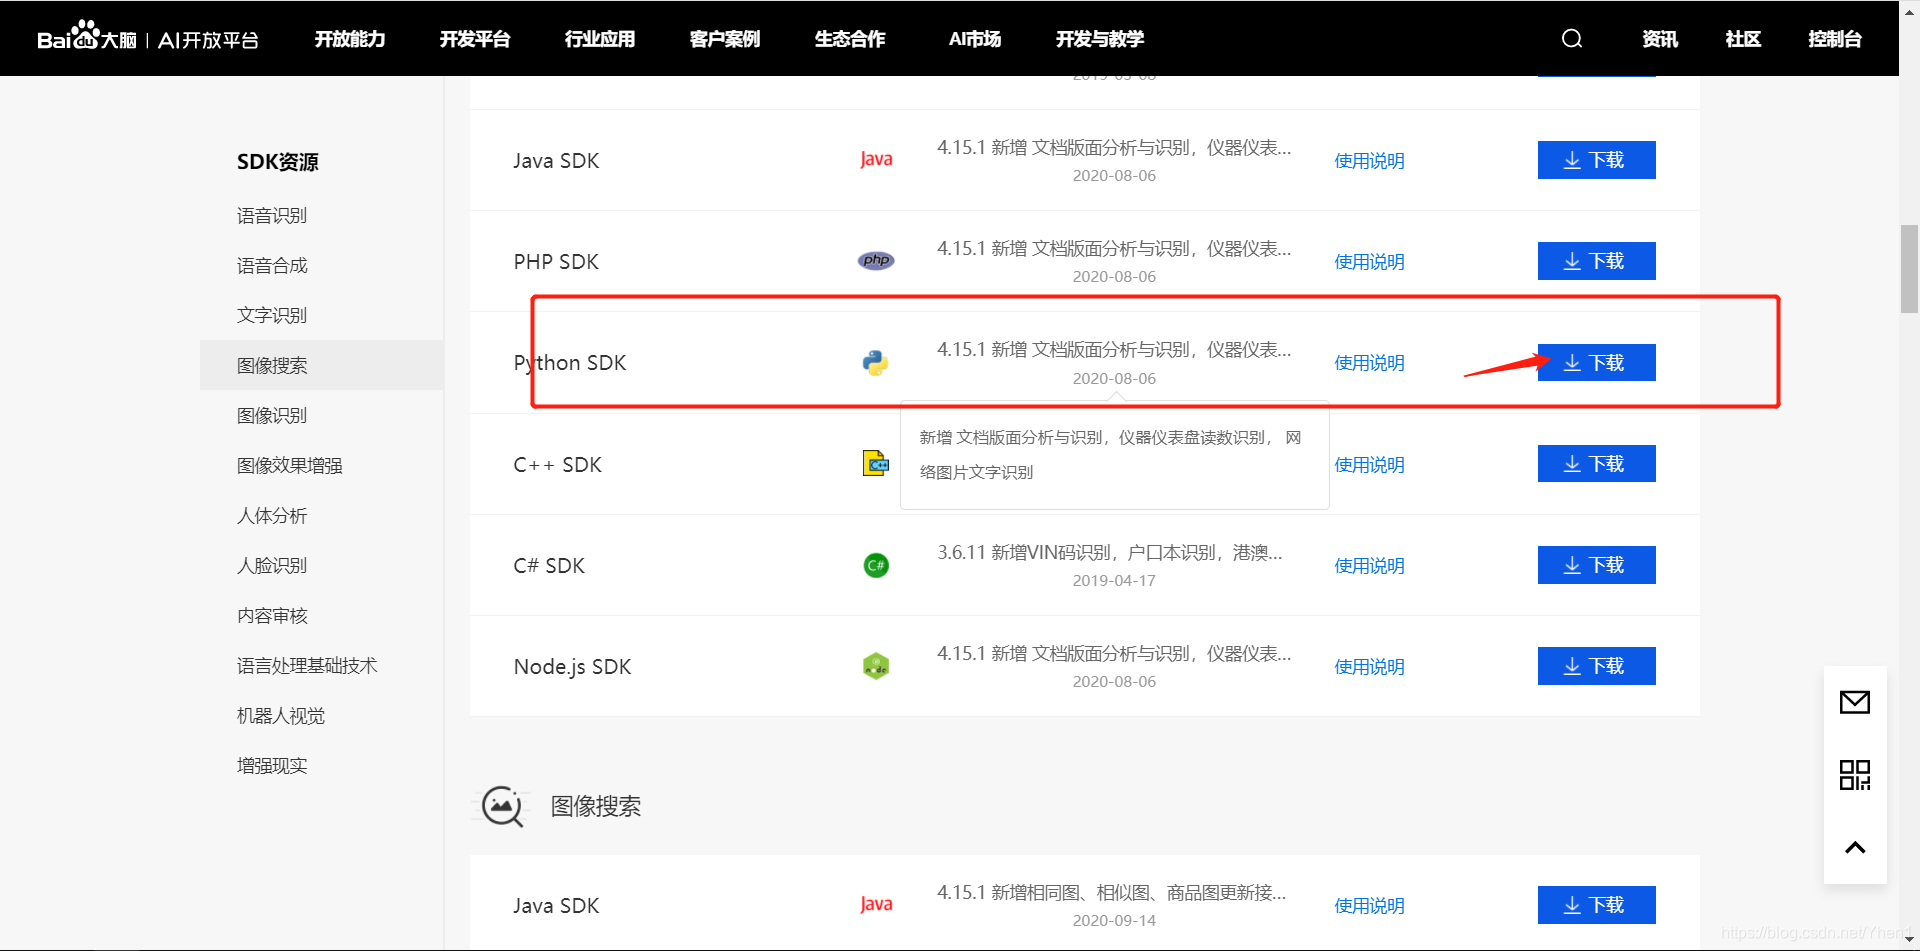1920x951 pixels.
Task: Open 使用说明 for Java SDK 2020-08-06
Action: coord(1369,161)
